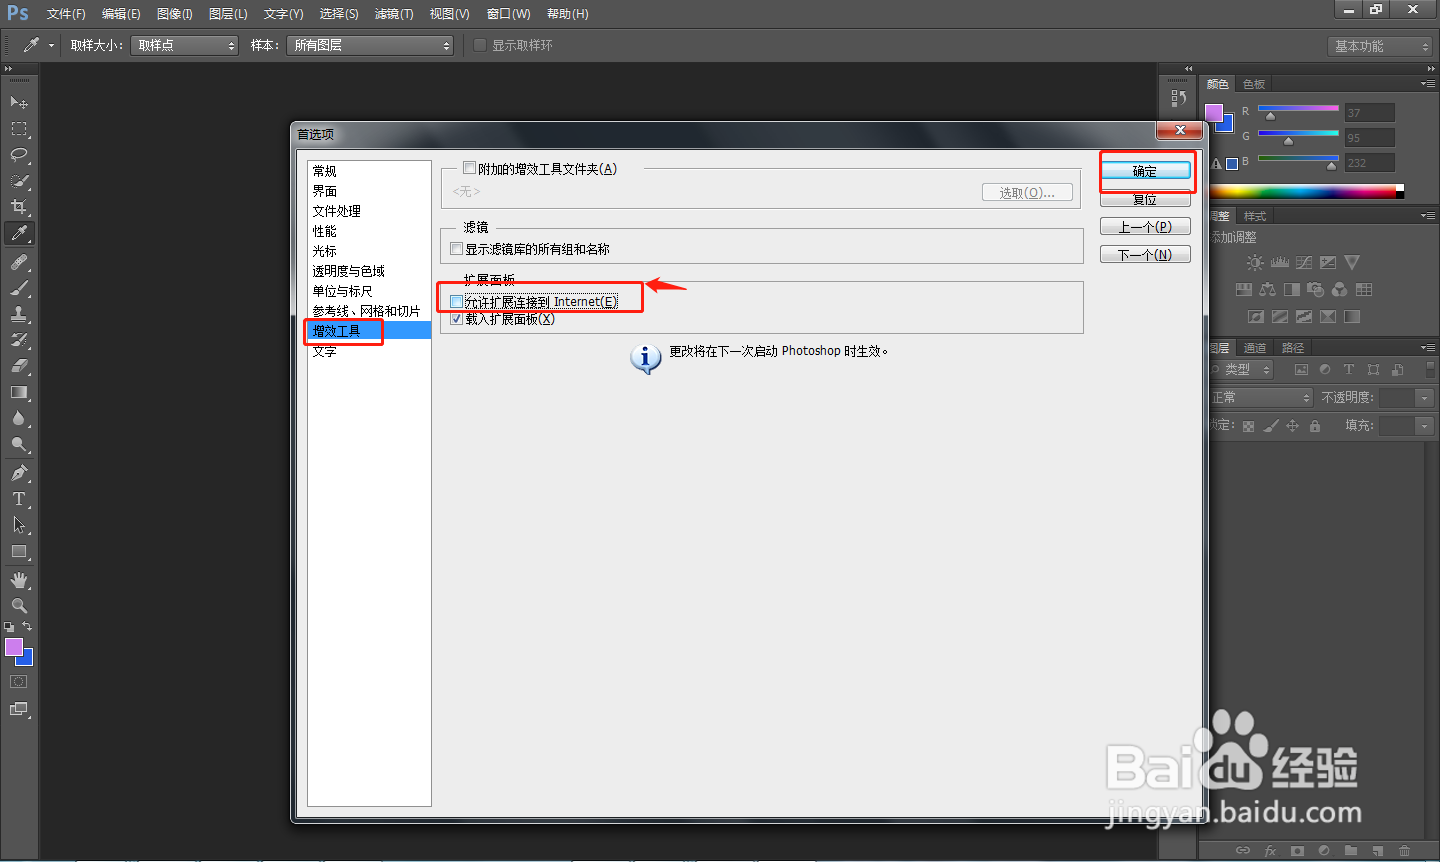
Task: Click the delete layer trash icon
Action: [x=1404, y=851]
